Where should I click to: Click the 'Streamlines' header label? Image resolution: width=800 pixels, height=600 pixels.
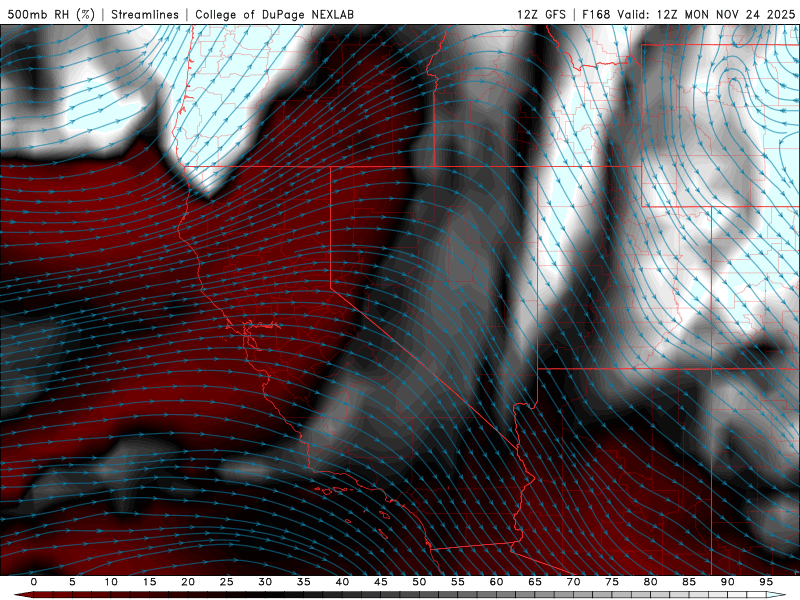145,14
